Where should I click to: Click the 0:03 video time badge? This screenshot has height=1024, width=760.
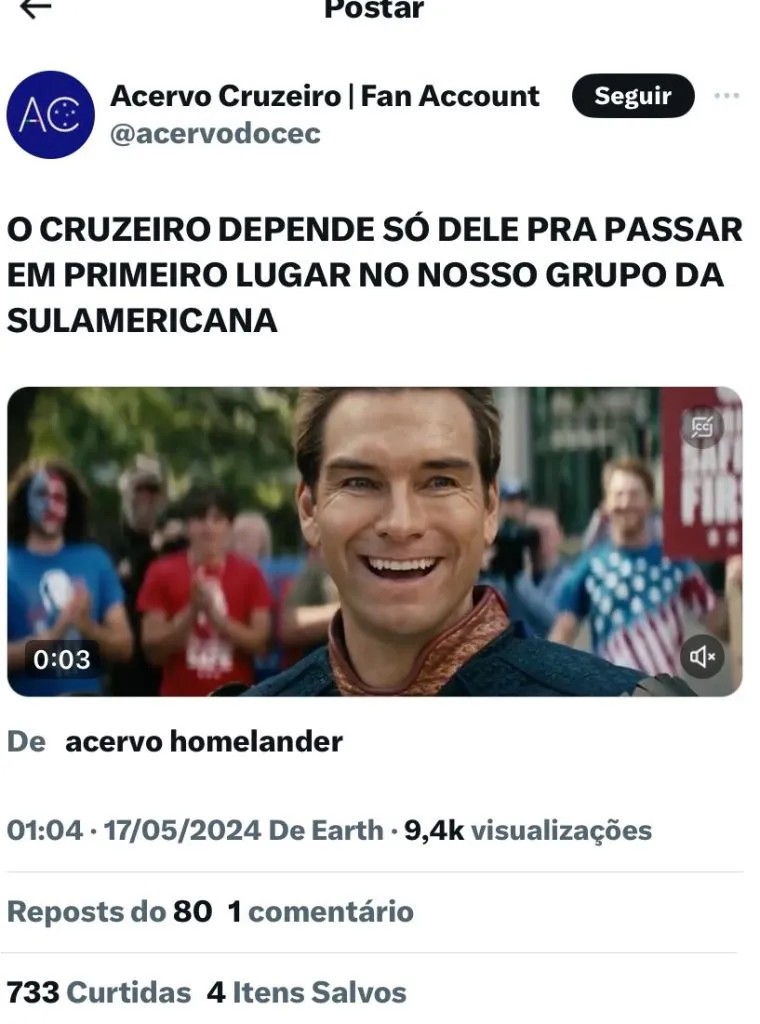click(62, 659)
